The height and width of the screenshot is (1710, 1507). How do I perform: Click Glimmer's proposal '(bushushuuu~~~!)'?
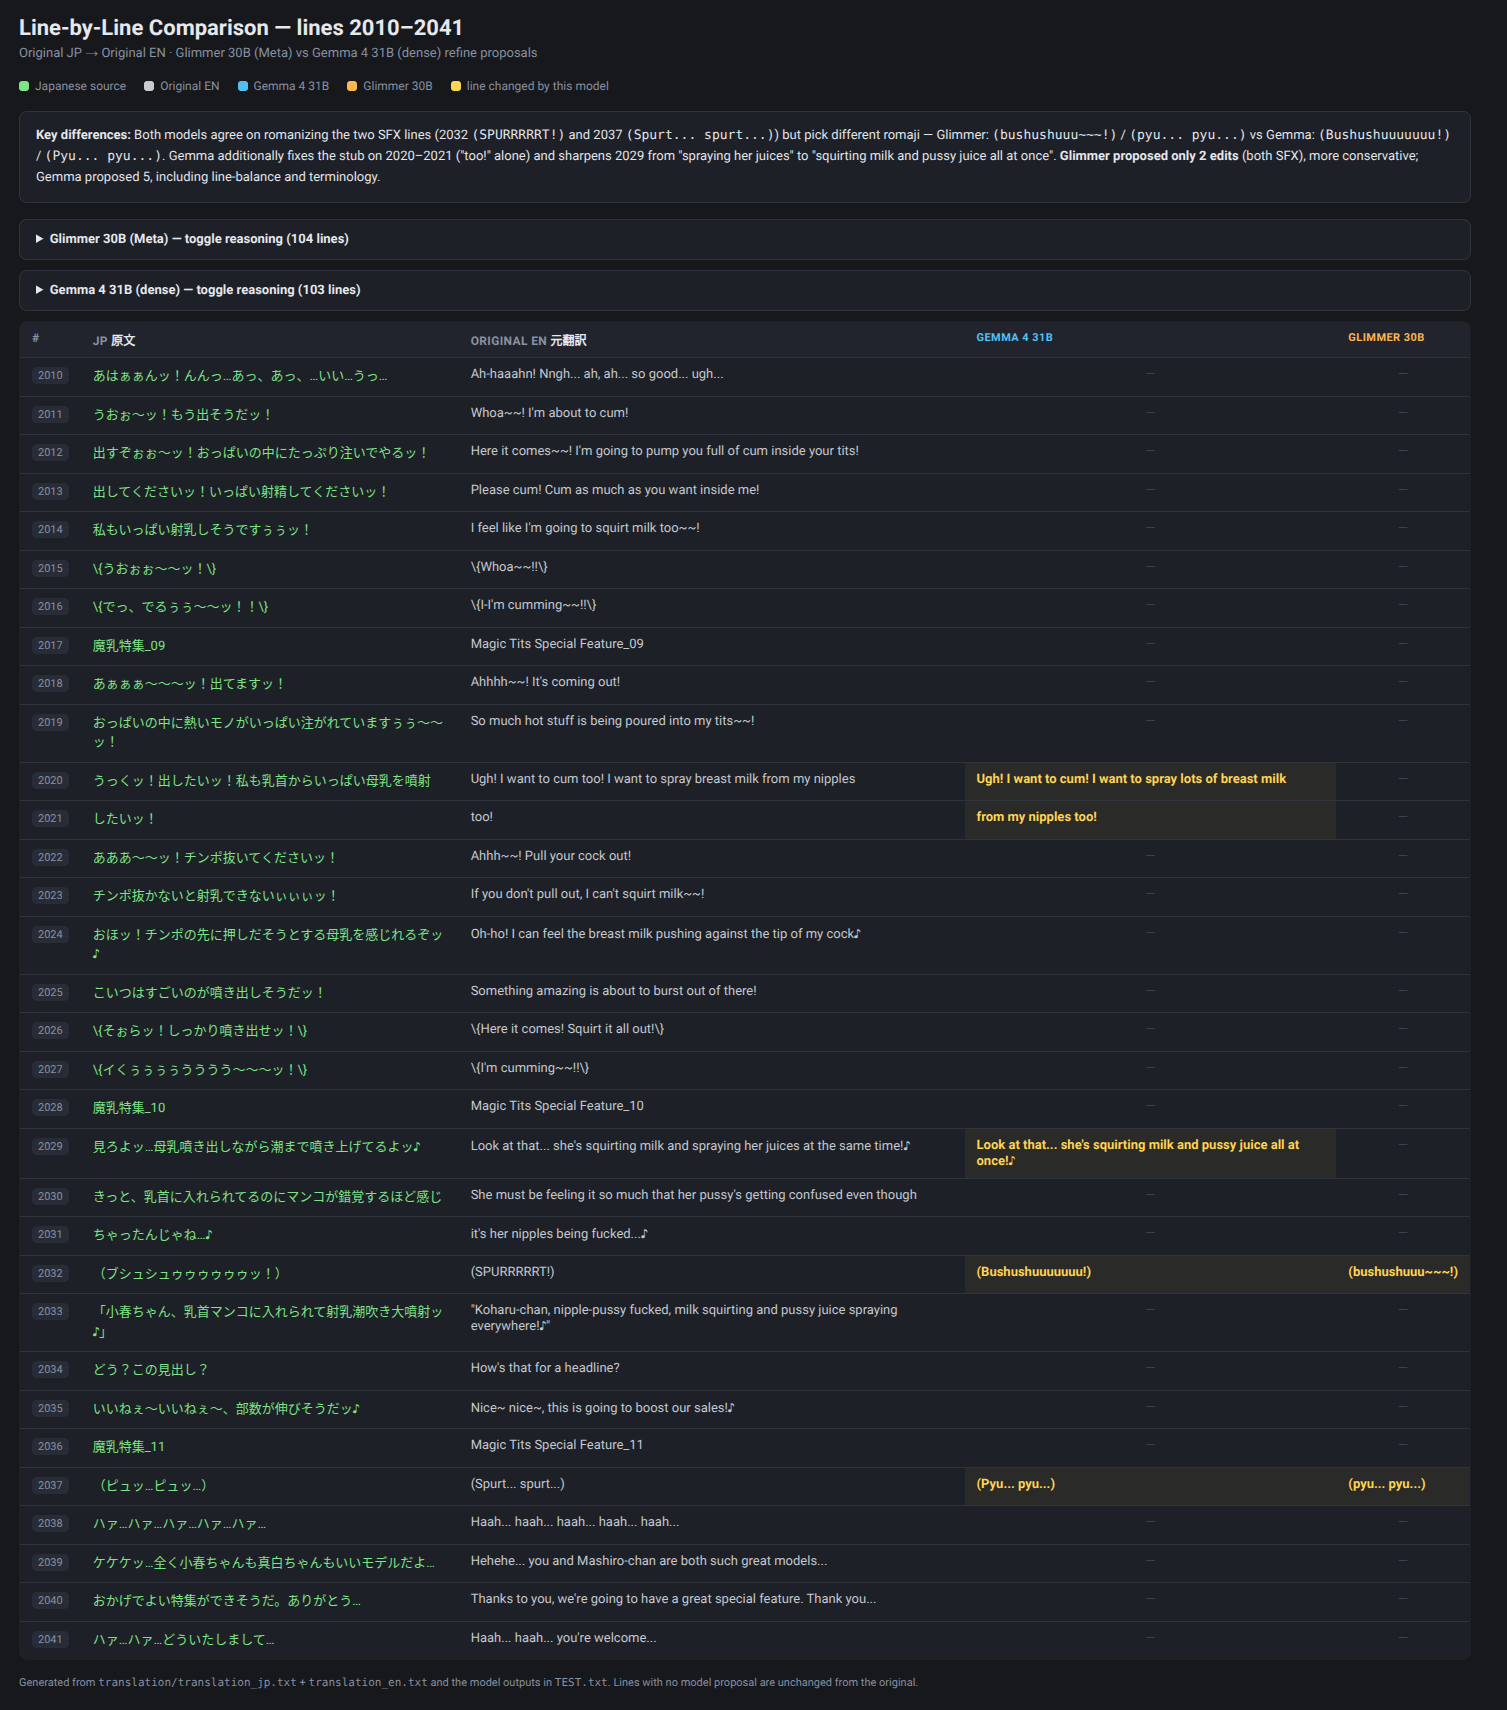coord(1403,1272)
